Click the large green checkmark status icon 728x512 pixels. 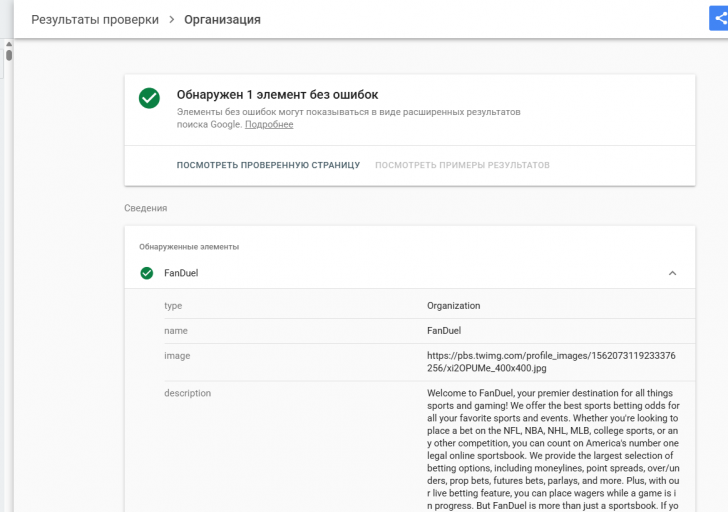pos(149,98)
